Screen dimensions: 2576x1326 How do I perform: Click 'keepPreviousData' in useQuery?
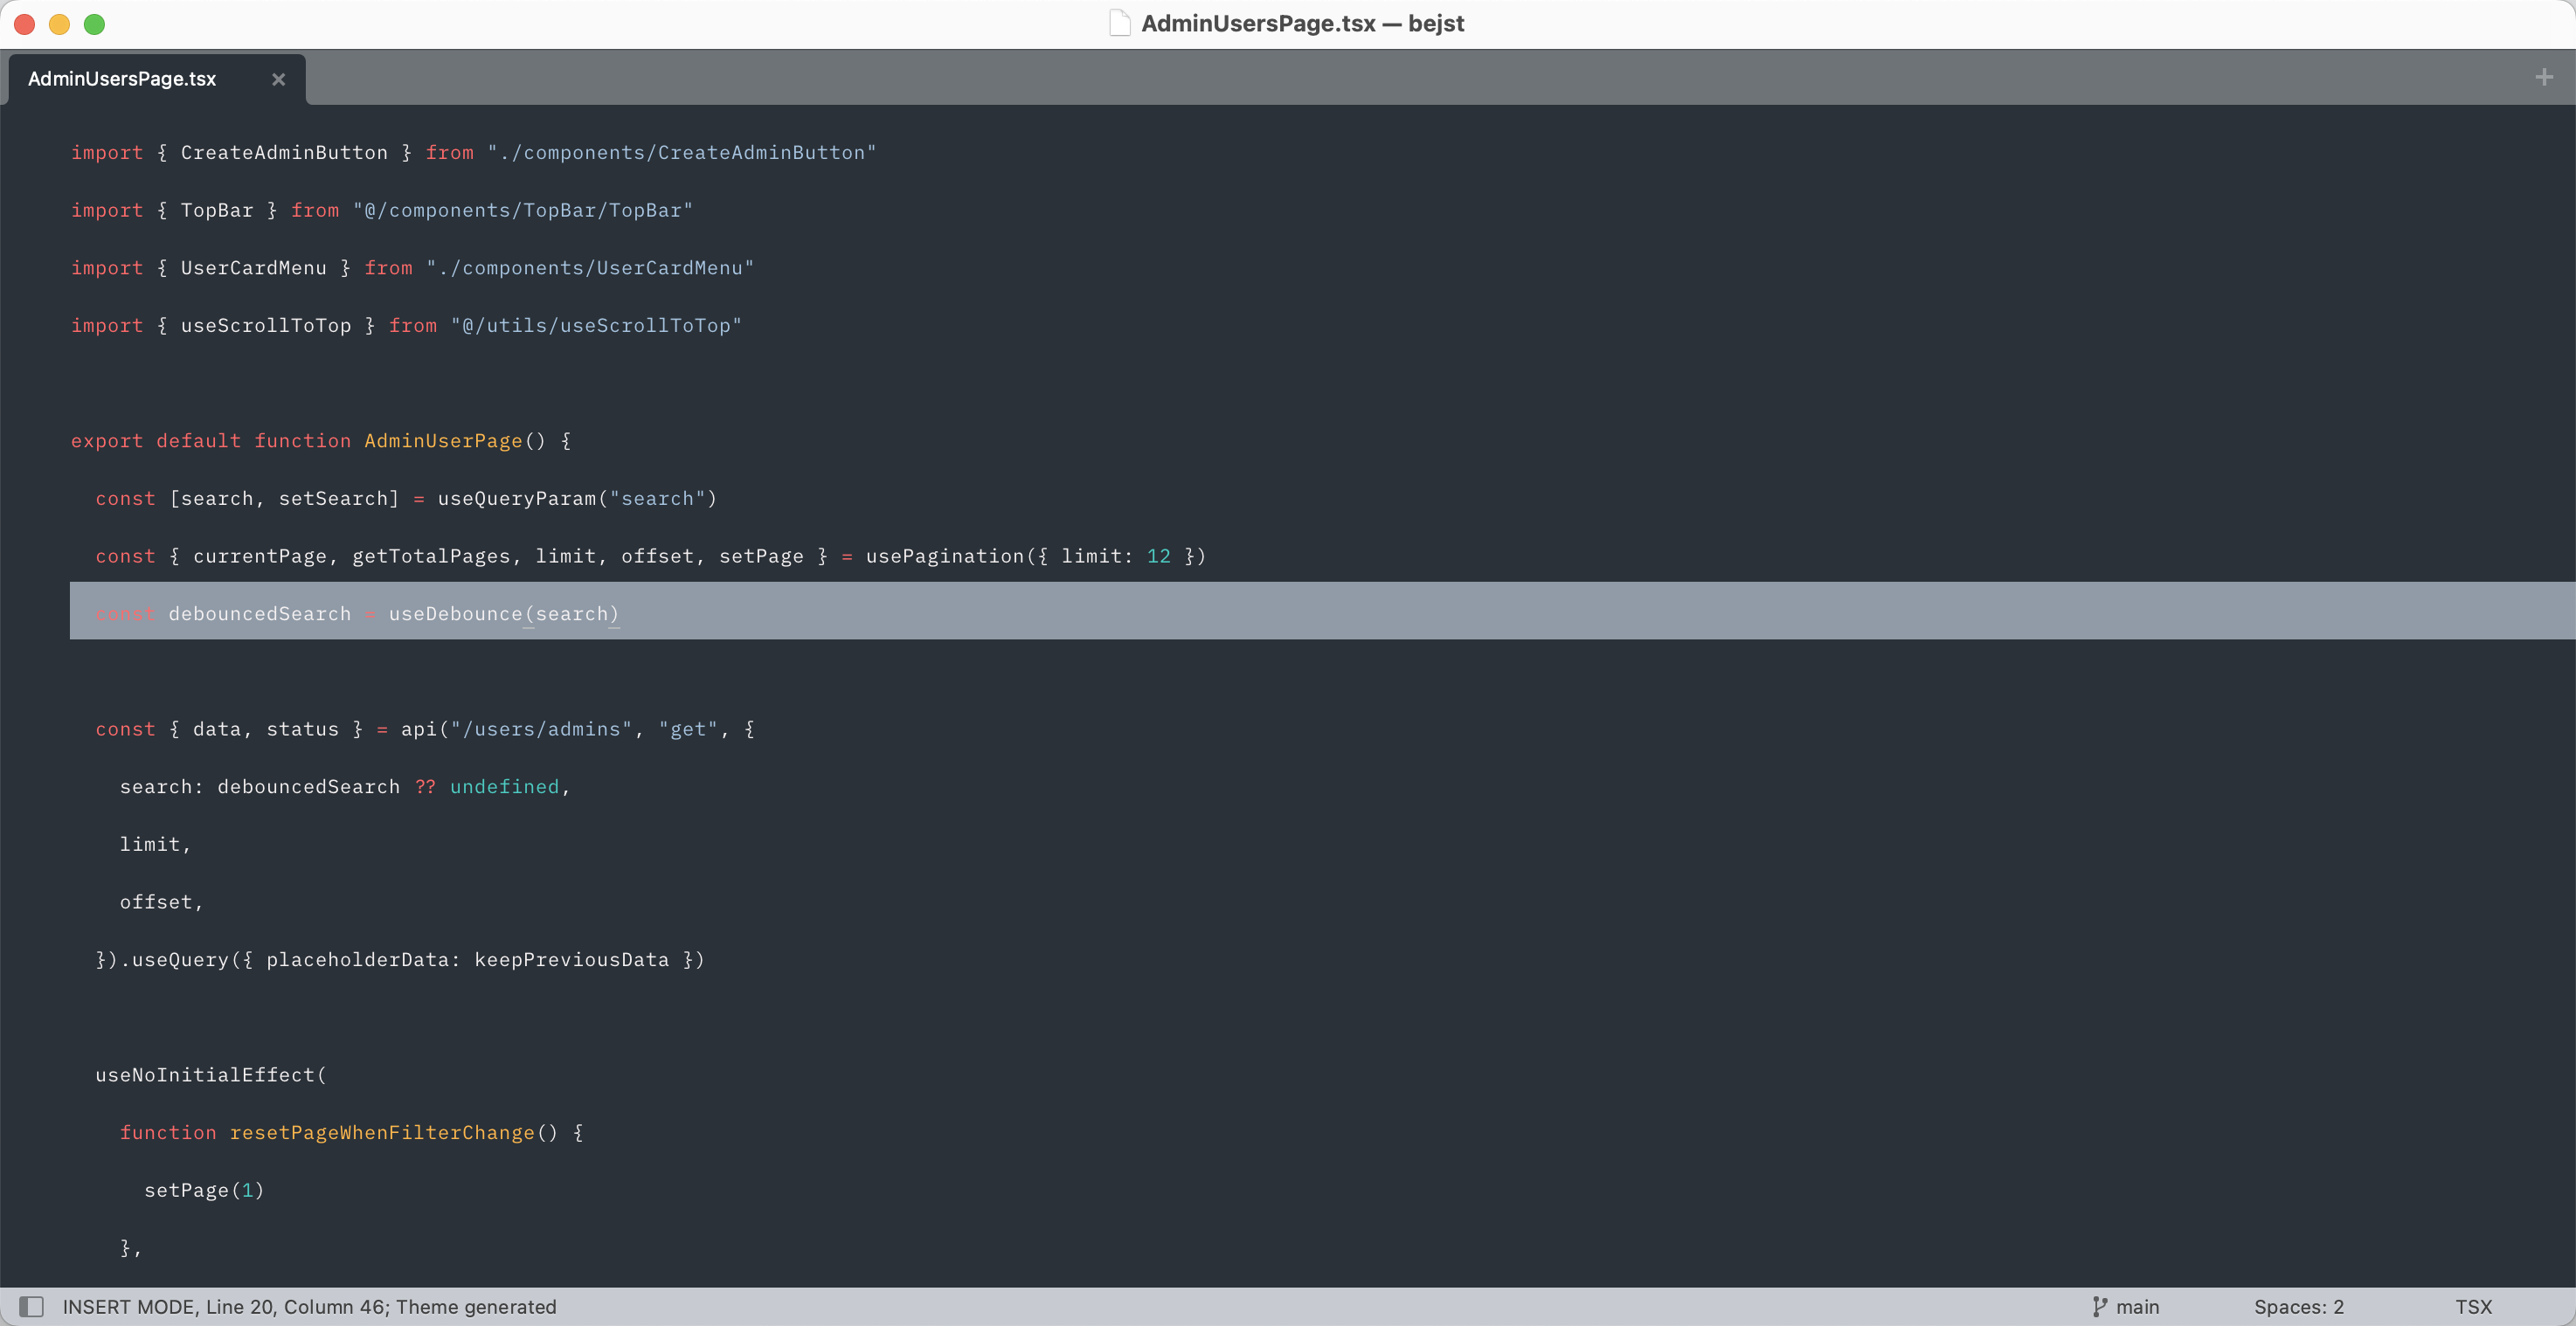point(571,960)
